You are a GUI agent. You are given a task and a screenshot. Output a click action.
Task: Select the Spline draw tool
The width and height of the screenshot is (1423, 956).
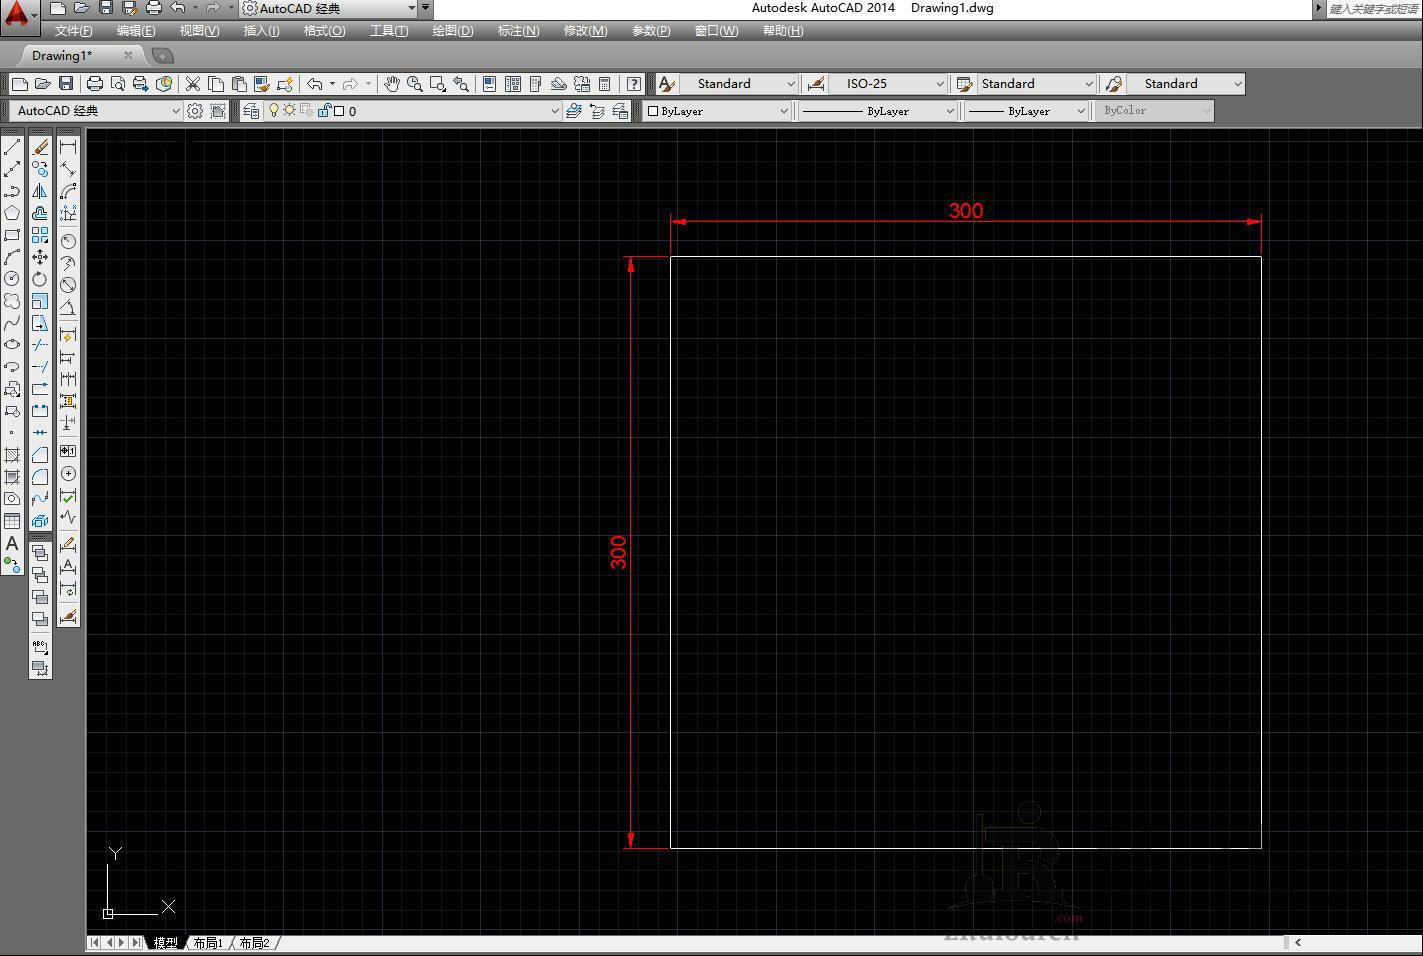tap(12, 323)
